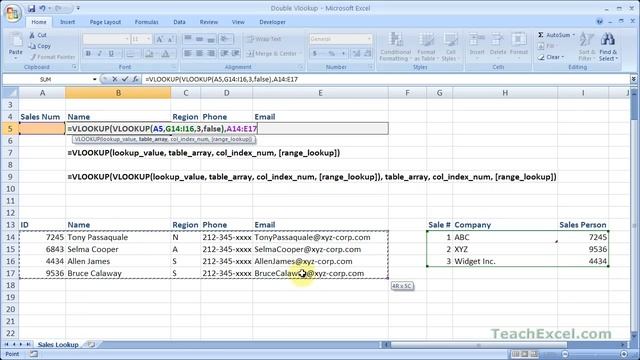
Task: Apply percent style
Action: point(331,53)
